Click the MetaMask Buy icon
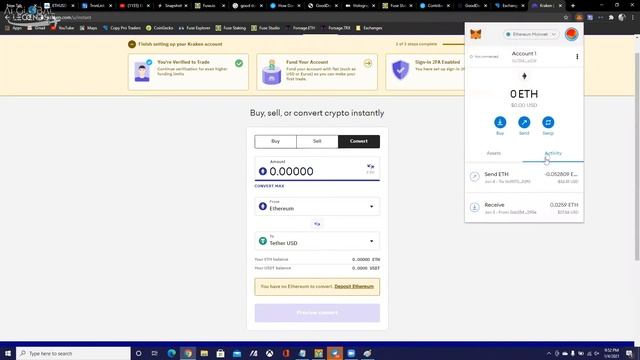The width and height of the screenshot is (640, 360). (500, 122)
